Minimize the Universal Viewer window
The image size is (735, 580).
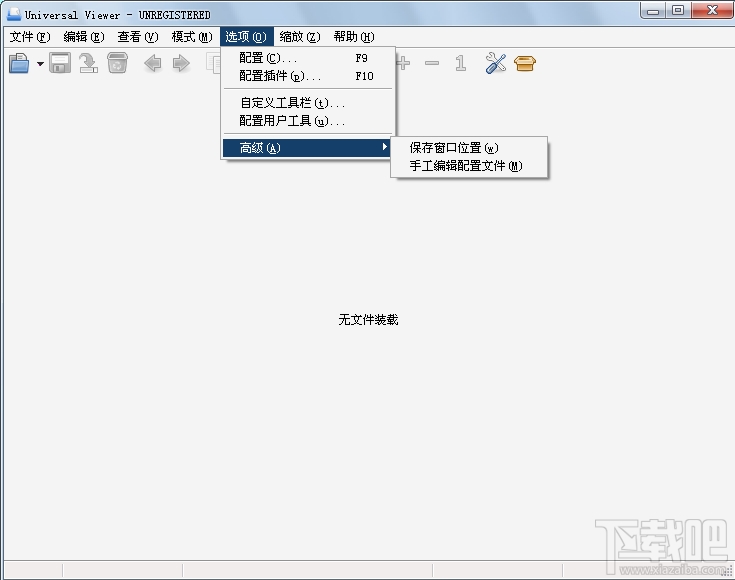[653, 10]
